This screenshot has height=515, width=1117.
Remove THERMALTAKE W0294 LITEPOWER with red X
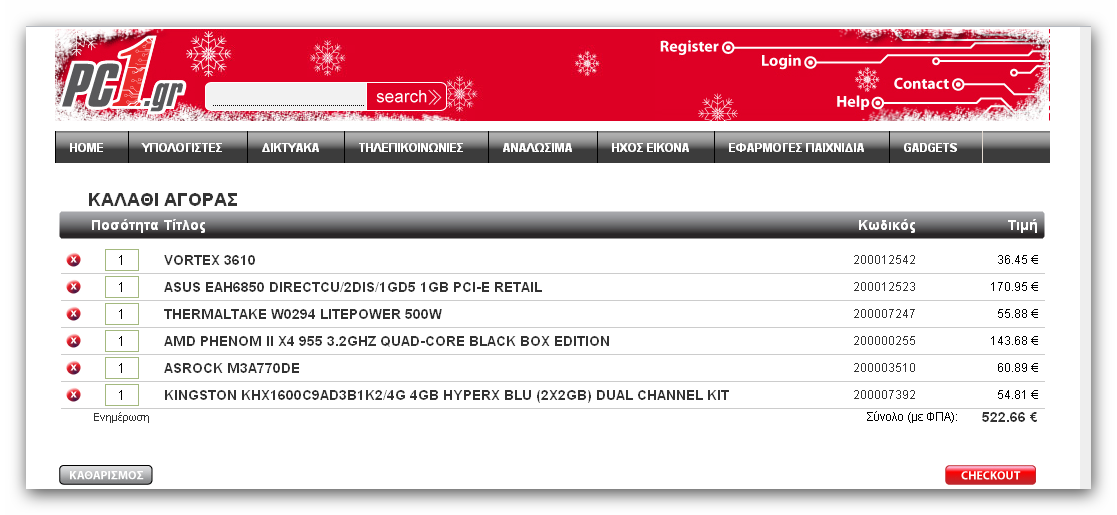click(73, 314)
